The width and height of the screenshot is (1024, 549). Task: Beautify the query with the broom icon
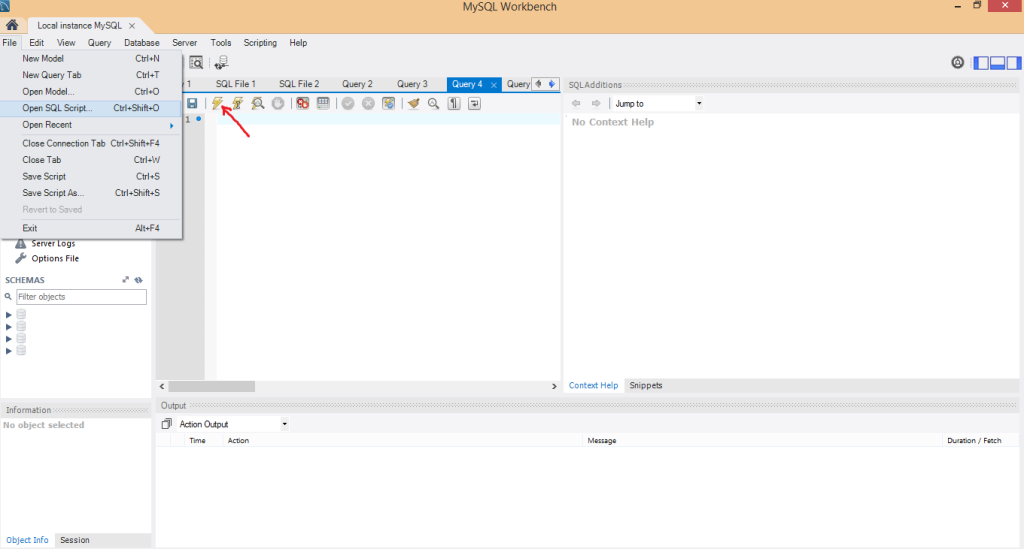(x=413, y=103)
